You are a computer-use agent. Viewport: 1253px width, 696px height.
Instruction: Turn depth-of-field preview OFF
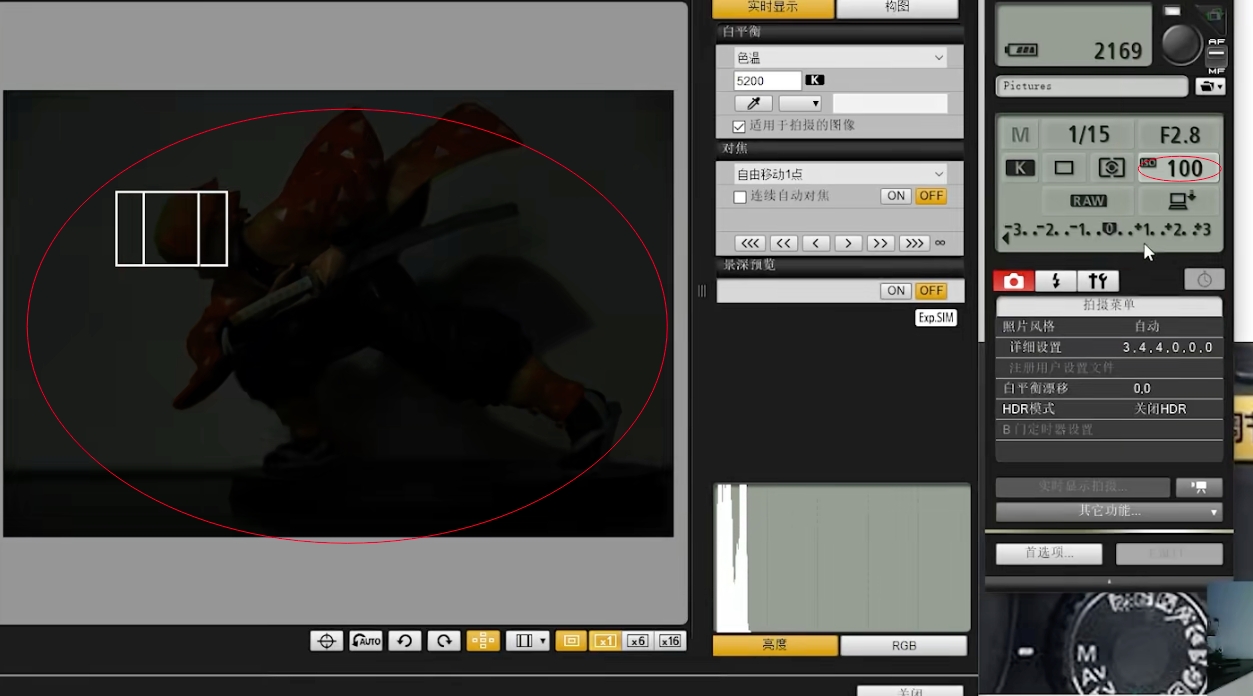pyautogui.click(x=931, y=291)
